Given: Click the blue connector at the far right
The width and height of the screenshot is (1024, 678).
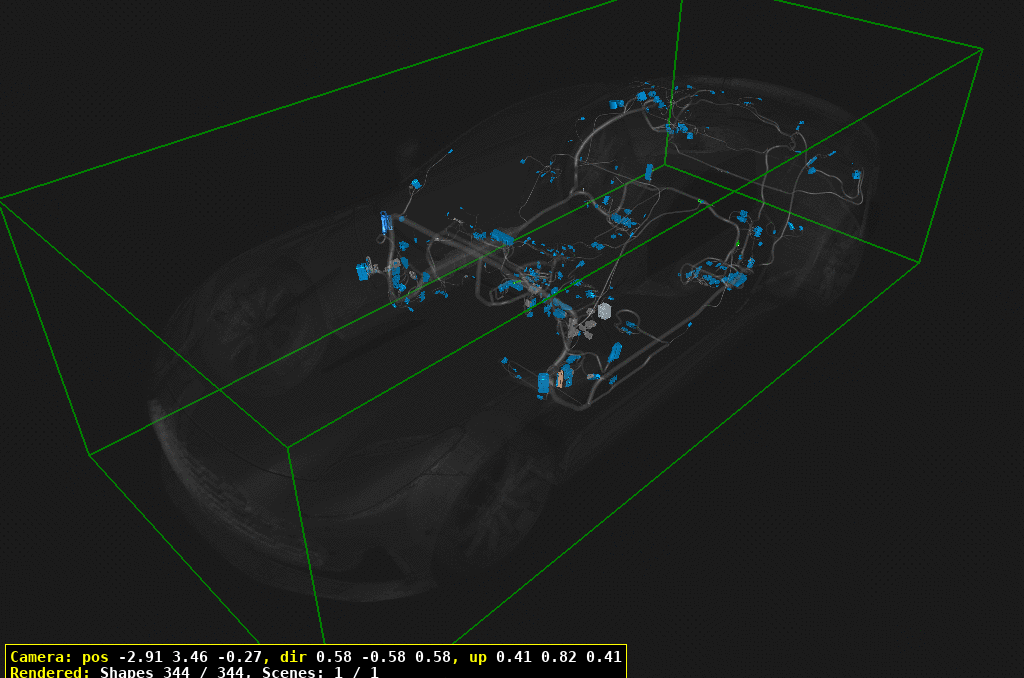Looking at the screenshot, I should point(856,174).
